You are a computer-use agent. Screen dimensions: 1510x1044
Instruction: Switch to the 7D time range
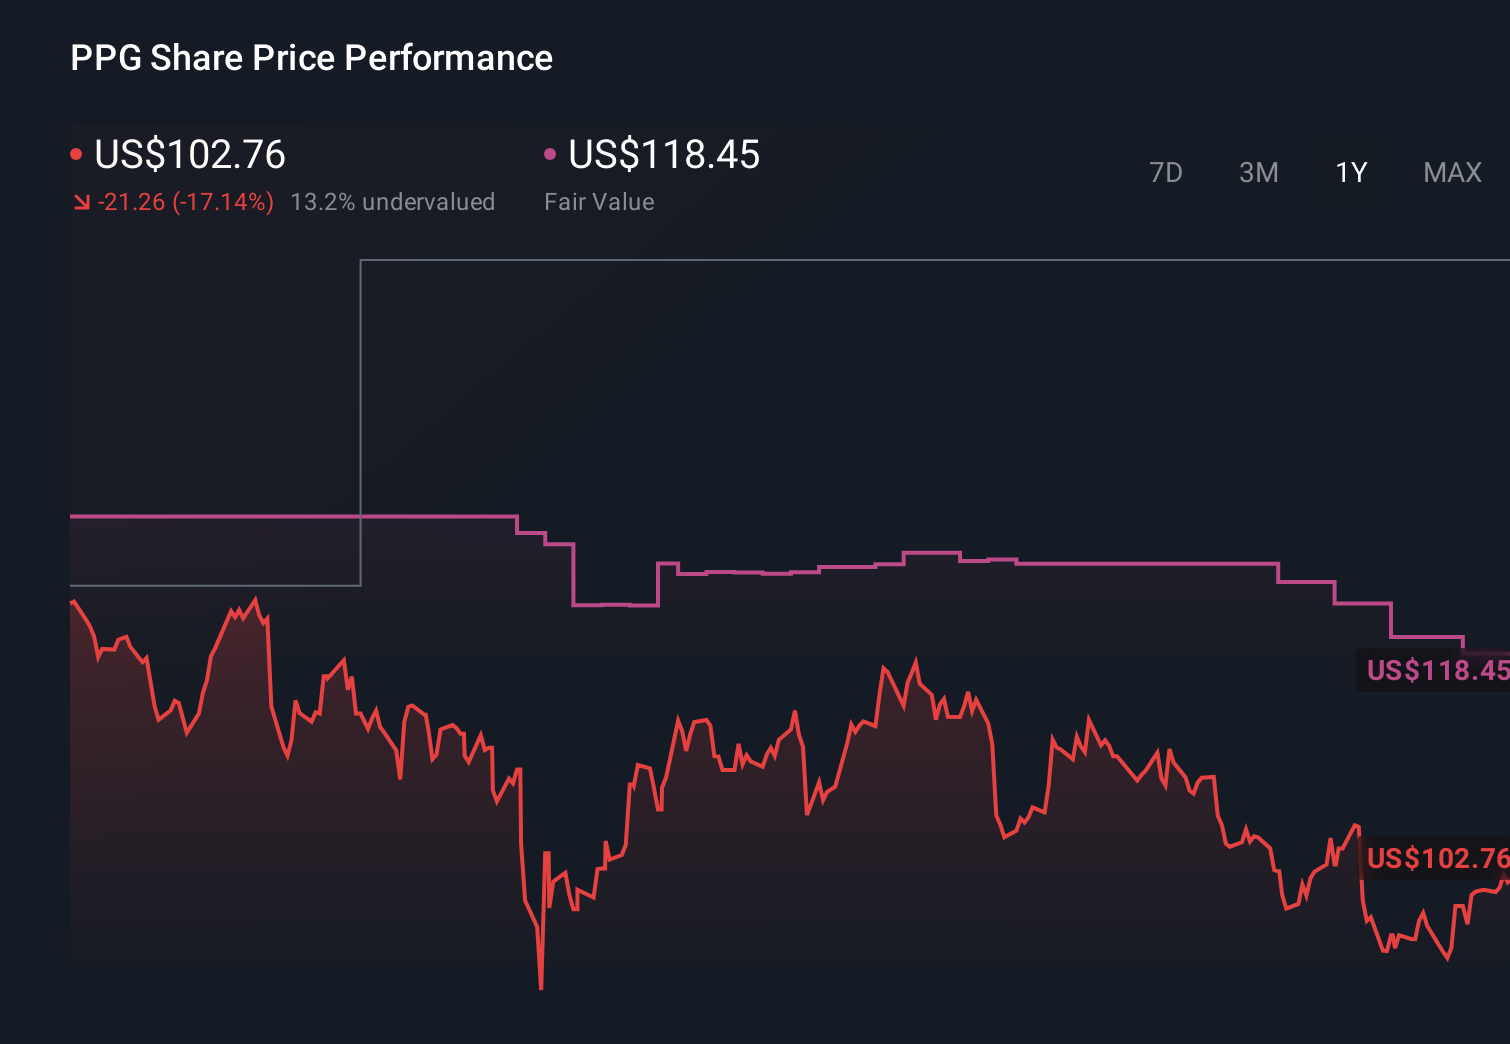click(1166, 172)
